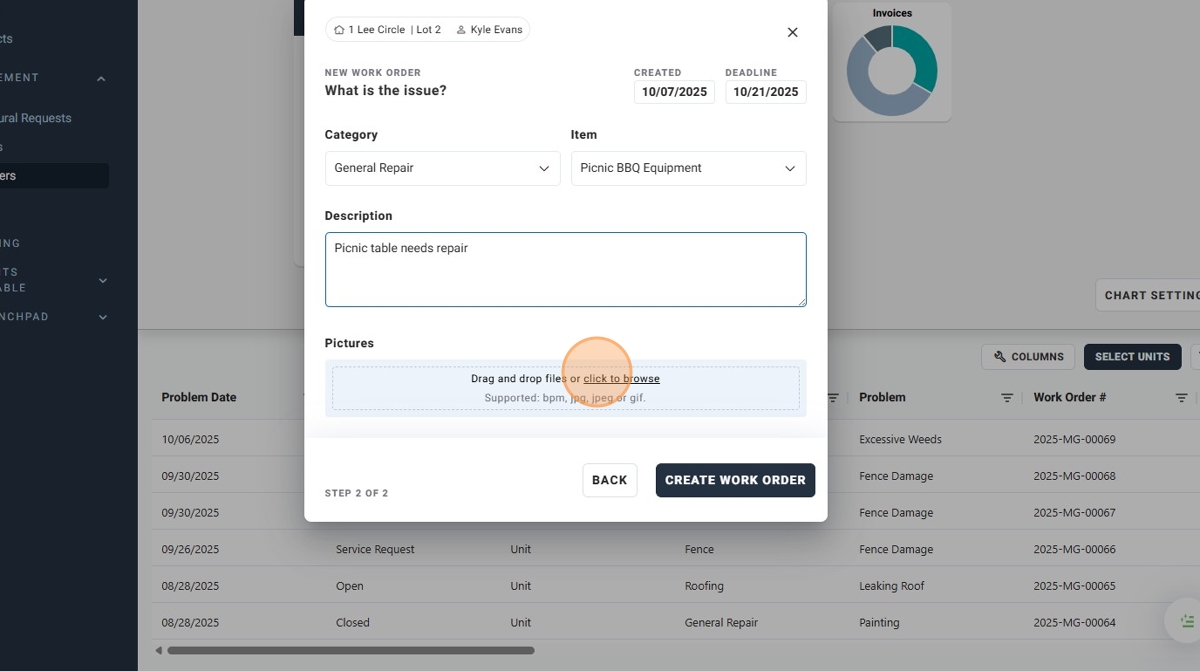
Task: Click the 10/06/2025 problem date cell
Action: 190,439
